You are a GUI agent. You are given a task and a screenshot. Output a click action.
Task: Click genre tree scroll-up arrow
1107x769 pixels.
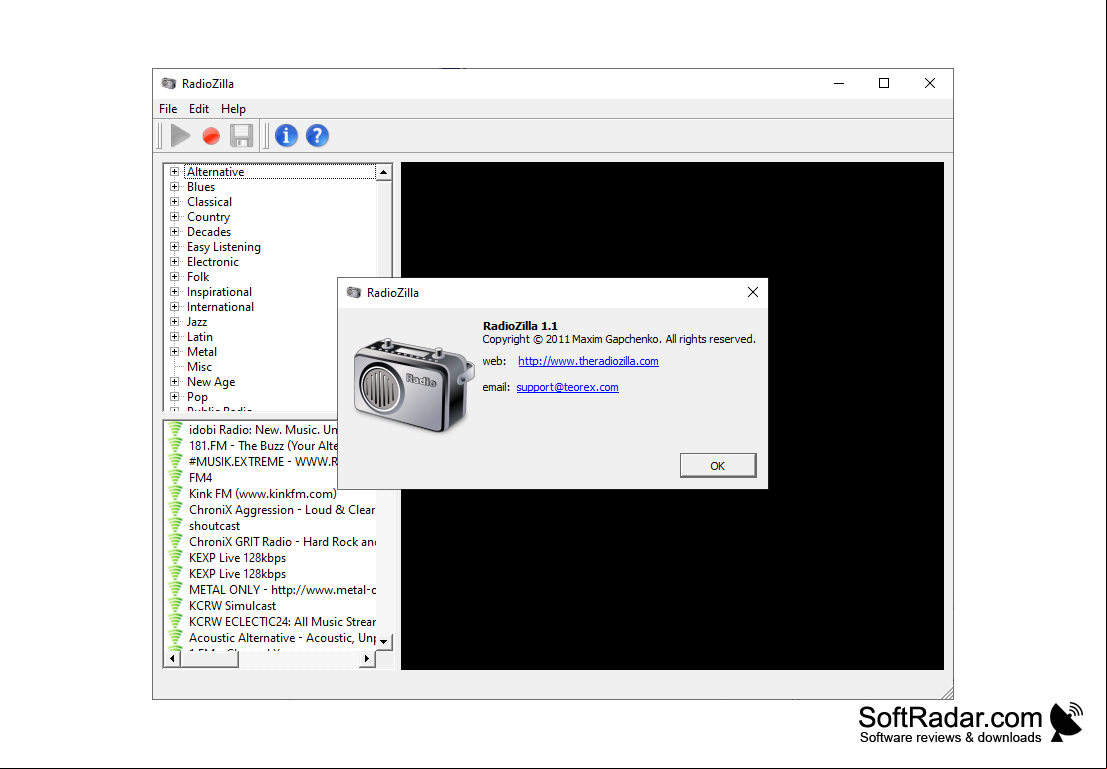(383, 172)
